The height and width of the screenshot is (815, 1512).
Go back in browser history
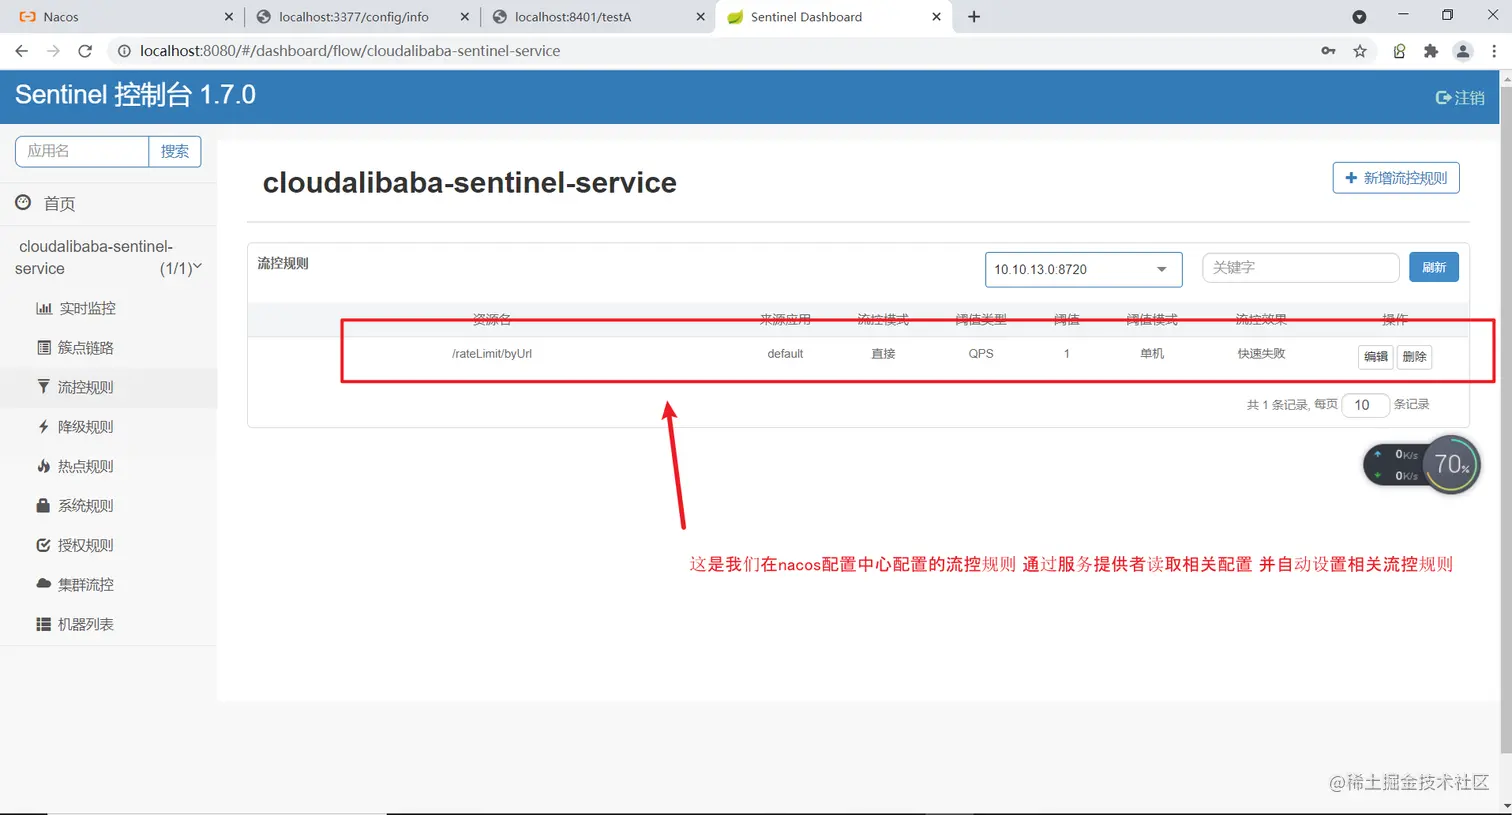[x=22, y=51]
